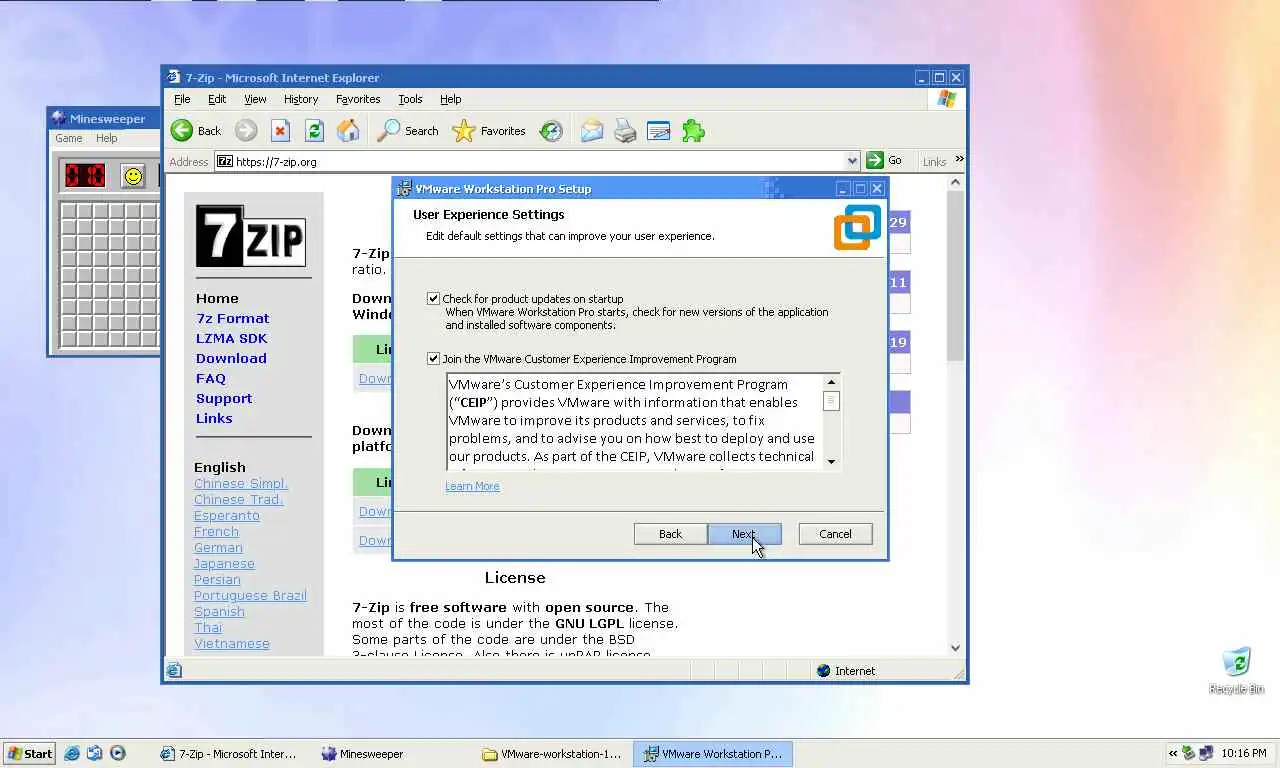
Task: Click the Refresh icon in IE toolbar
Action: tap(314, 131)
